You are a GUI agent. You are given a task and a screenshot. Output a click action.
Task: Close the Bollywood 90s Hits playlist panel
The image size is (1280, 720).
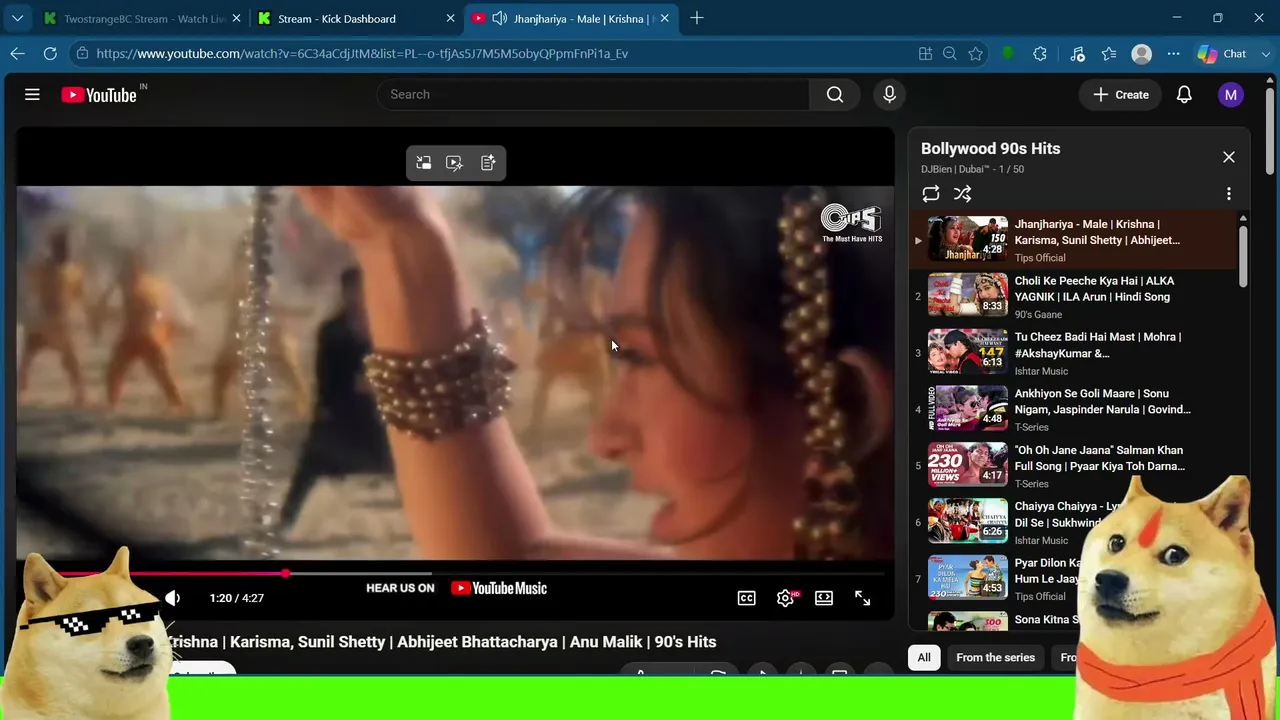(1229, 157)
